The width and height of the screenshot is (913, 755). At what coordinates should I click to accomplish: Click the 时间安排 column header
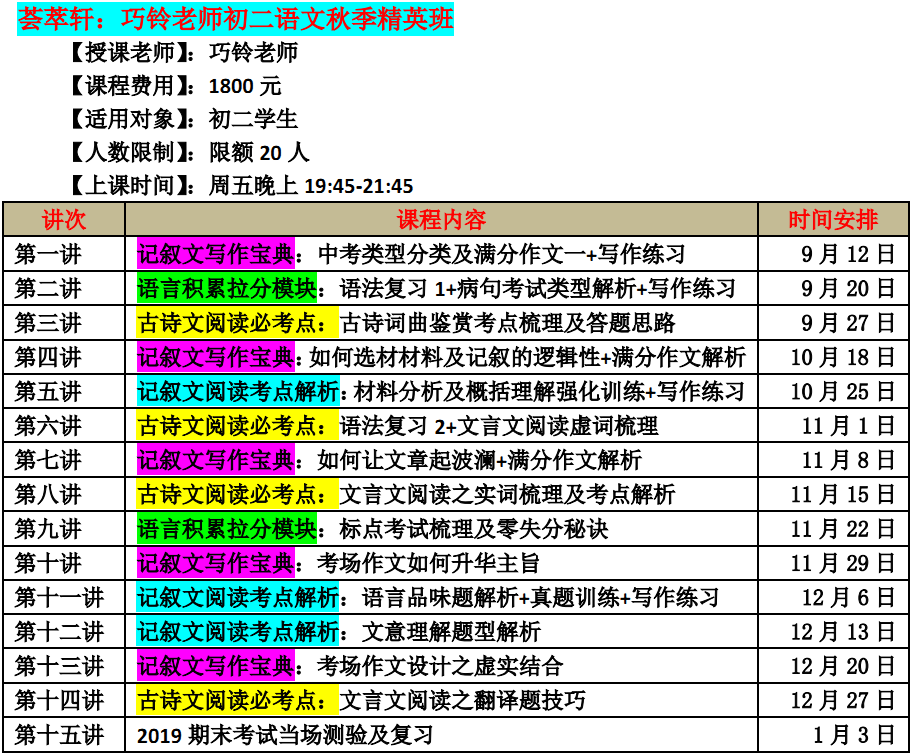pyautogui.click(x=833, y=219)
